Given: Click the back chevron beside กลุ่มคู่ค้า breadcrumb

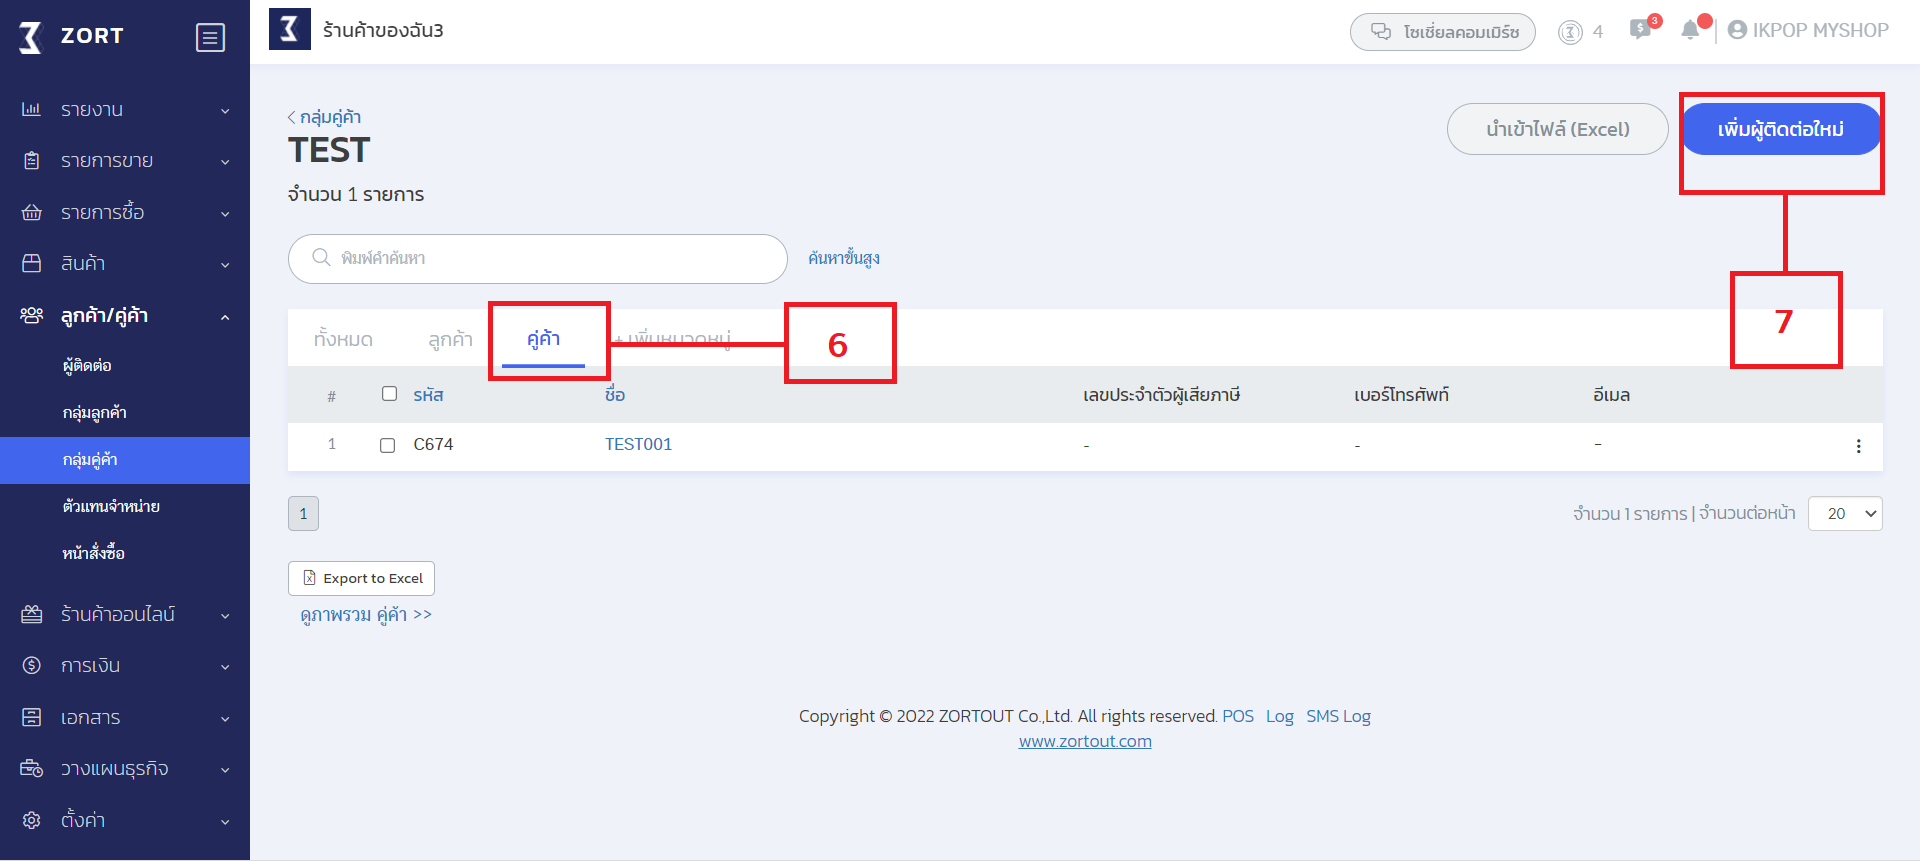Looking at the screenshot, I should click(x=292, y=118).
